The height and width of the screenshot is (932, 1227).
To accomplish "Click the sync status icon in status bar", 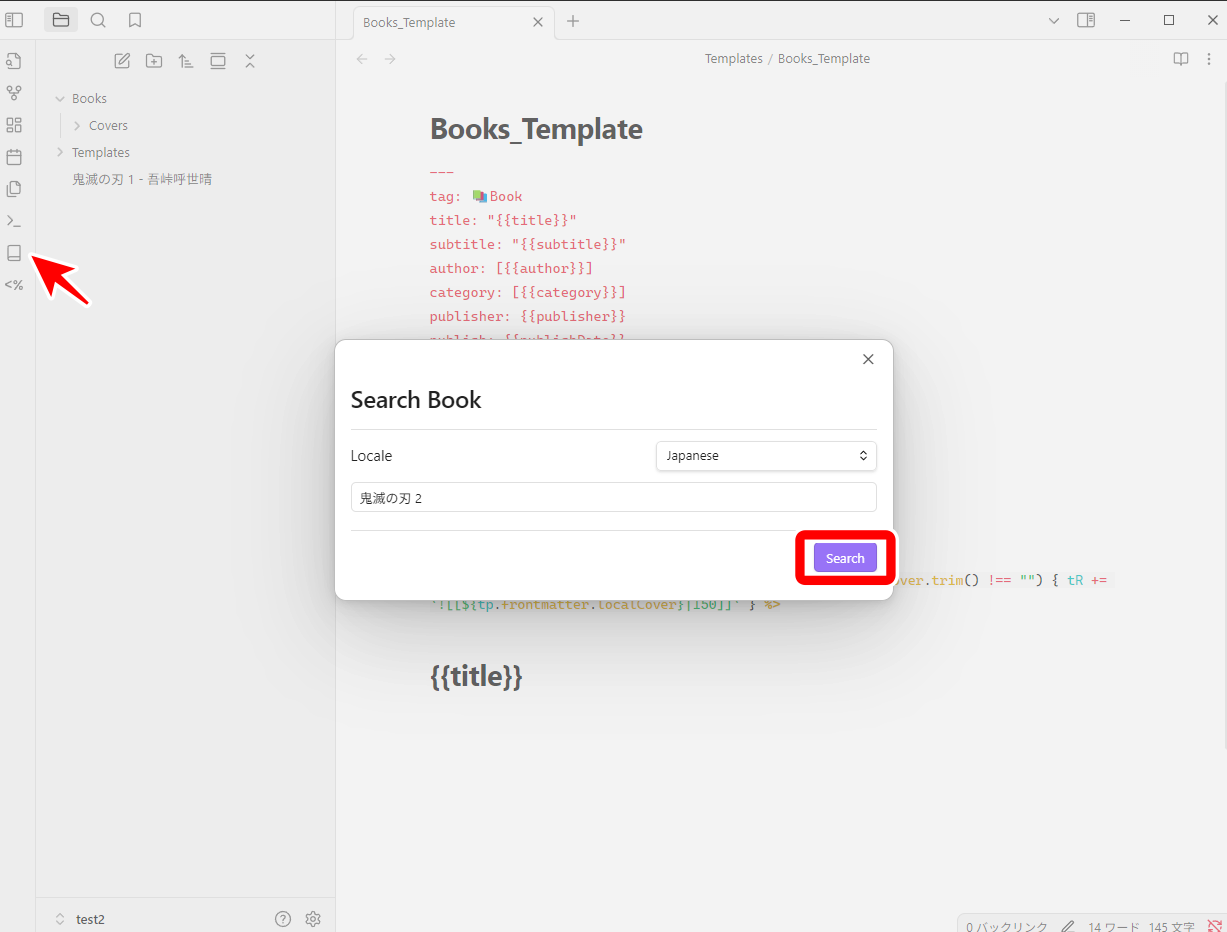I will coord(1215,927).
